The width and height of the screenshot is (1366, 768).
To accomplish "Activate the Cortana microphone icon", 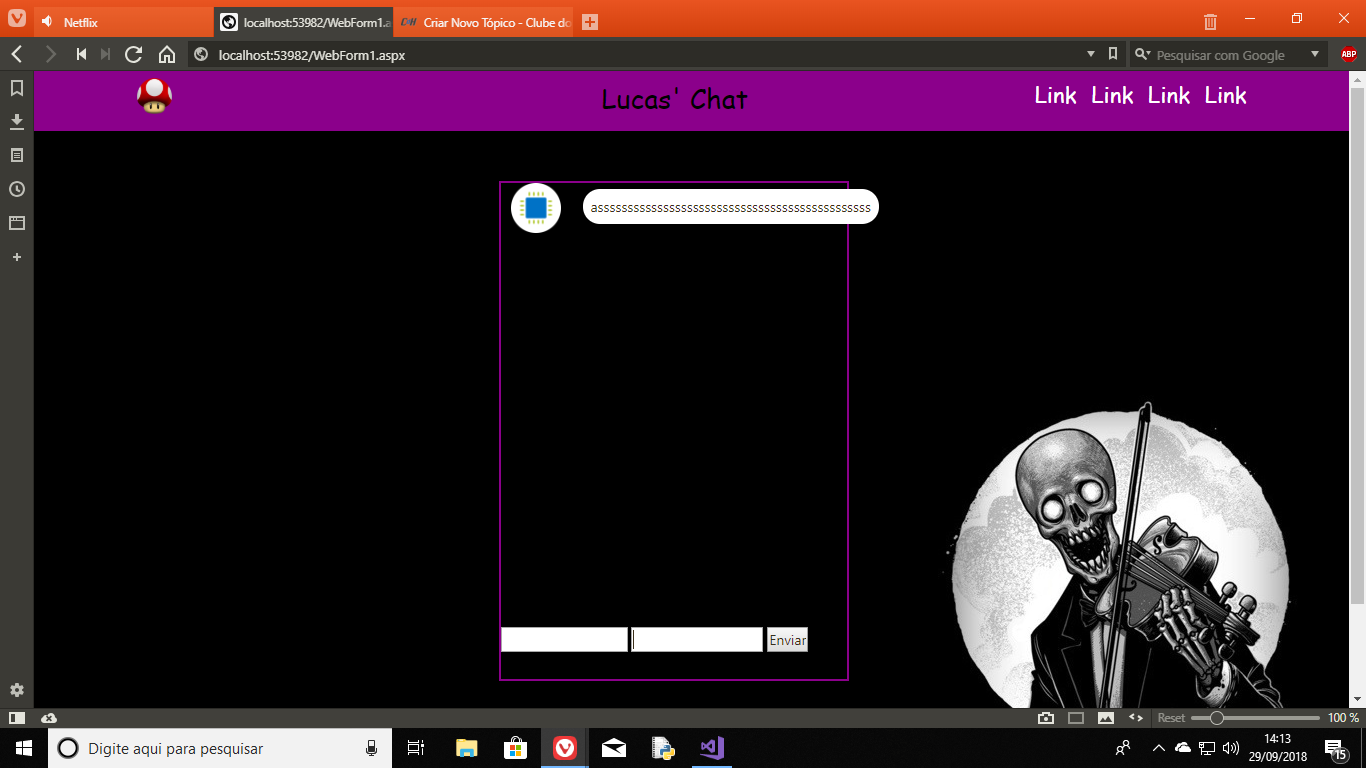I will pyautogui.click(x=371, y=748).
